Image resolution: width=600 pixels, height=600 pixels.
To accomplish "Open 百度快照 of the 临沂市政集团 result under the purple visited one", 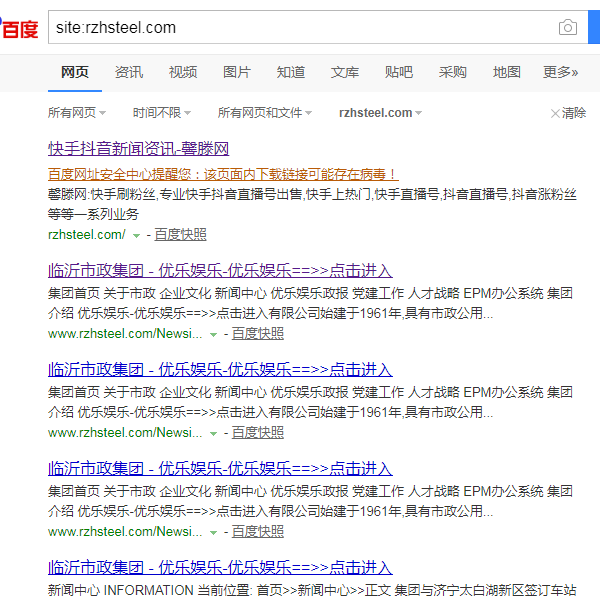I will (258, 432).
